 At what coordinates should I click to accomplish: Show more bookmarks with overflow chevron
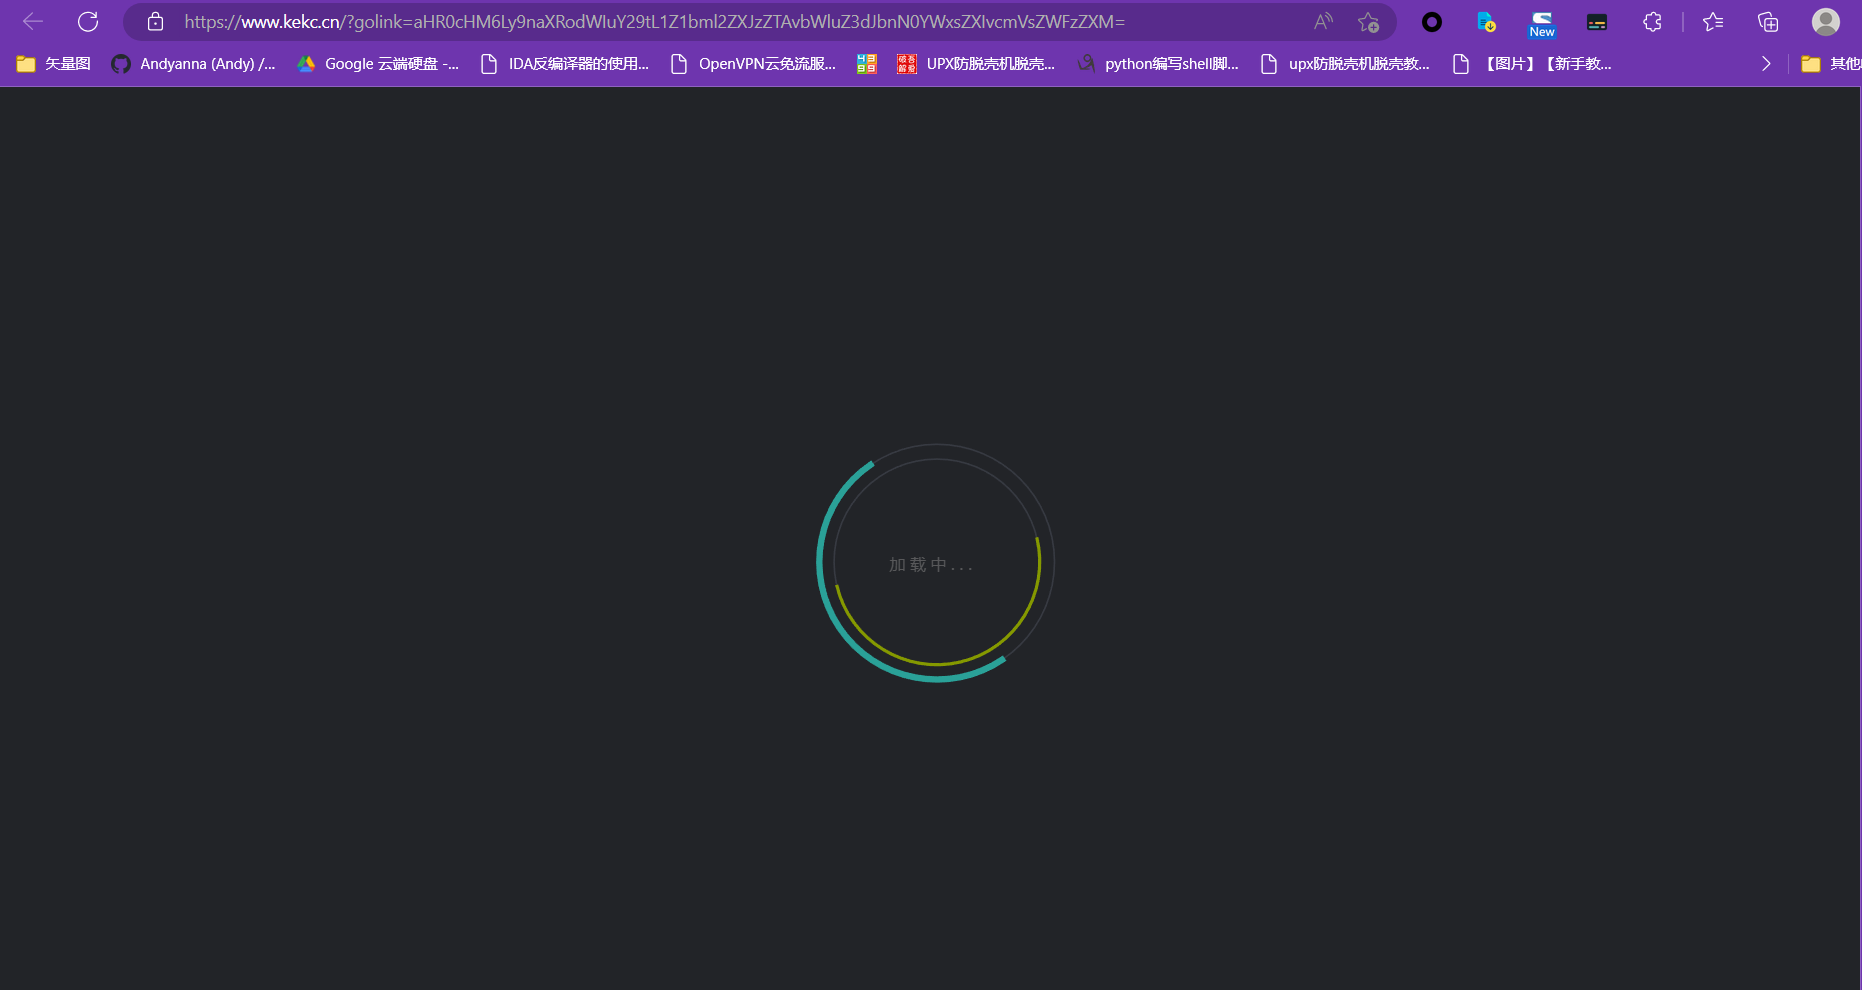[x=1766, y=64]
